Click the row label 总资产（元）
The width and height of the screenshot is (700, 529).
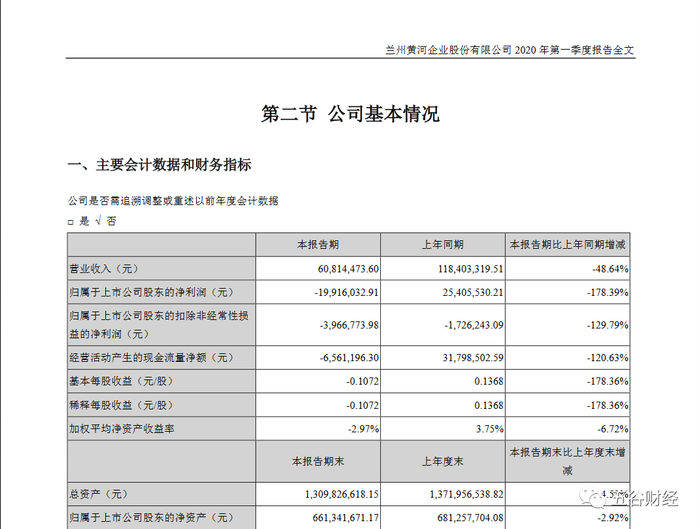tap(99, 494)
